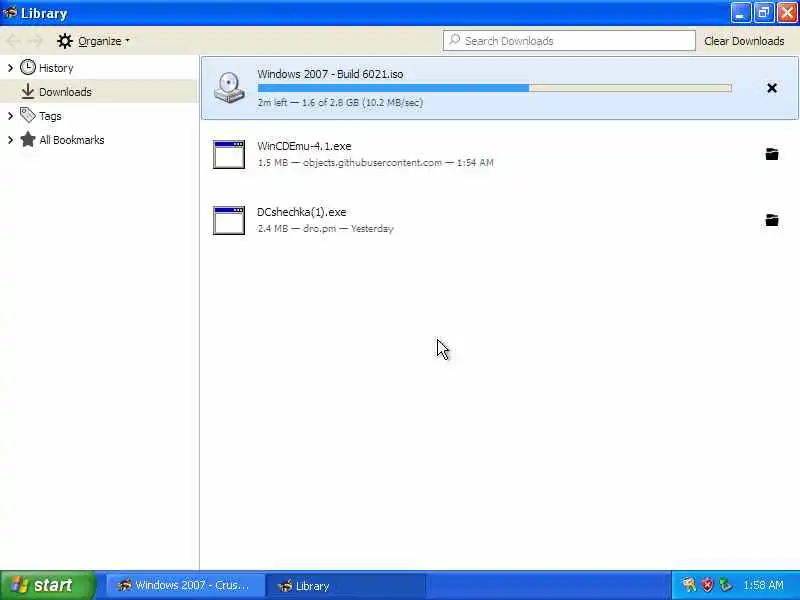Go forward with the forward arrow
This screenshot has width=800, height=600.
pos(36,41)
